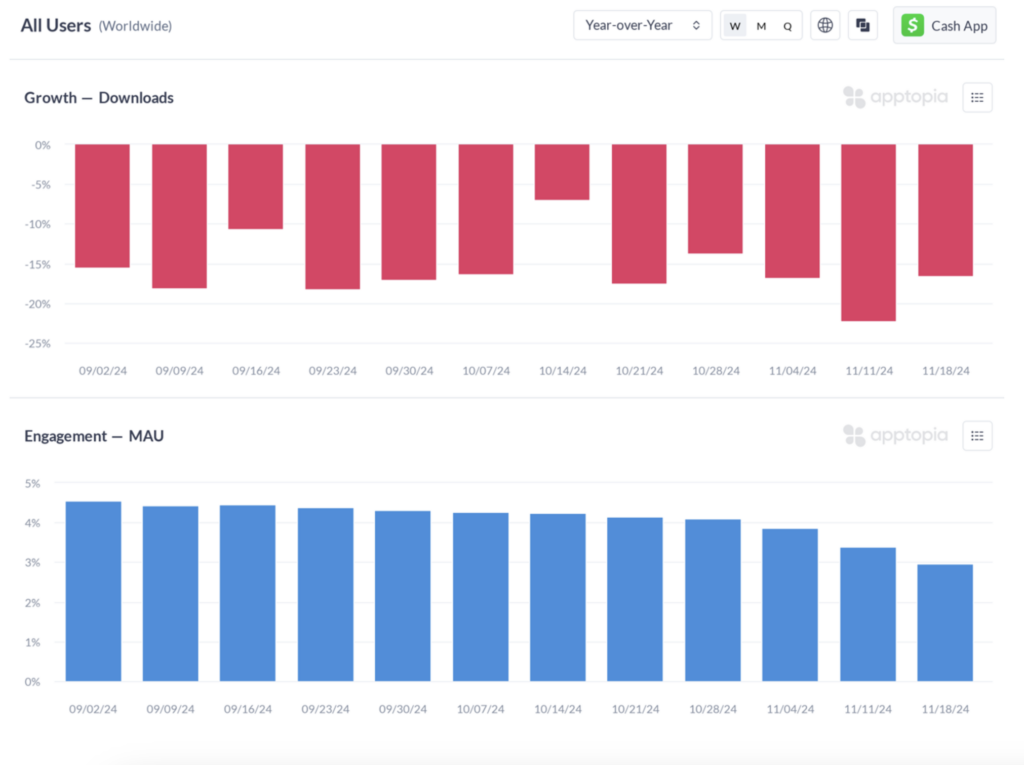Switch to the monthly M interval
Viewport: 1024px width, 765px height.
761,26
